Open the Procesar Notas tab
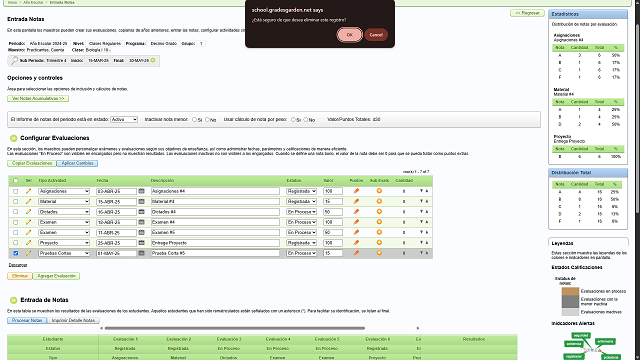This screenshot has width=640, height=360. point(27,320)
